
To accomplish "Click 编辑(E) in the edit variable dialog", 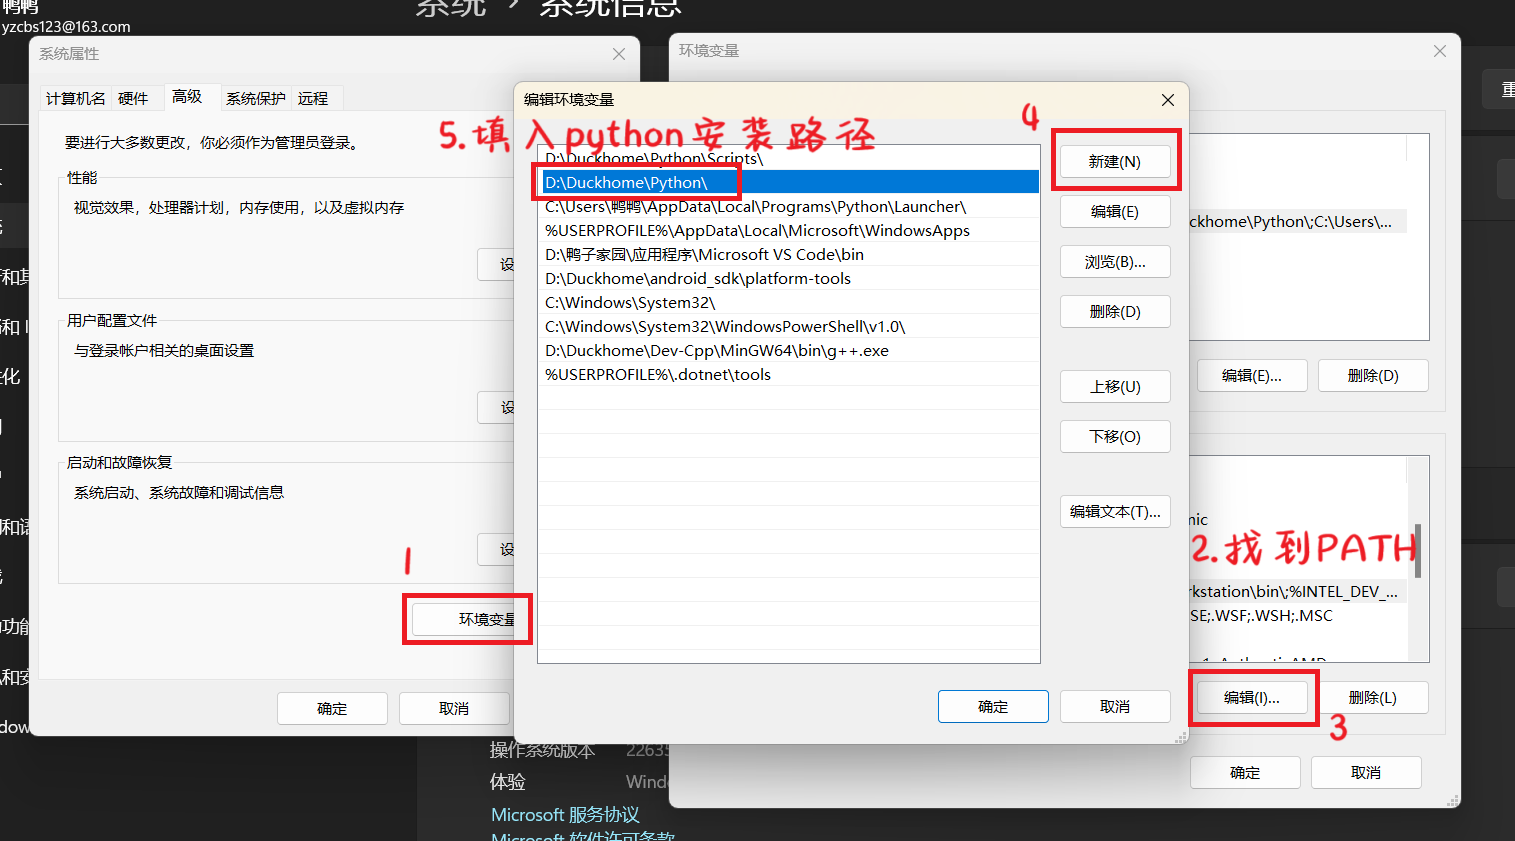I will [1115, 212].
